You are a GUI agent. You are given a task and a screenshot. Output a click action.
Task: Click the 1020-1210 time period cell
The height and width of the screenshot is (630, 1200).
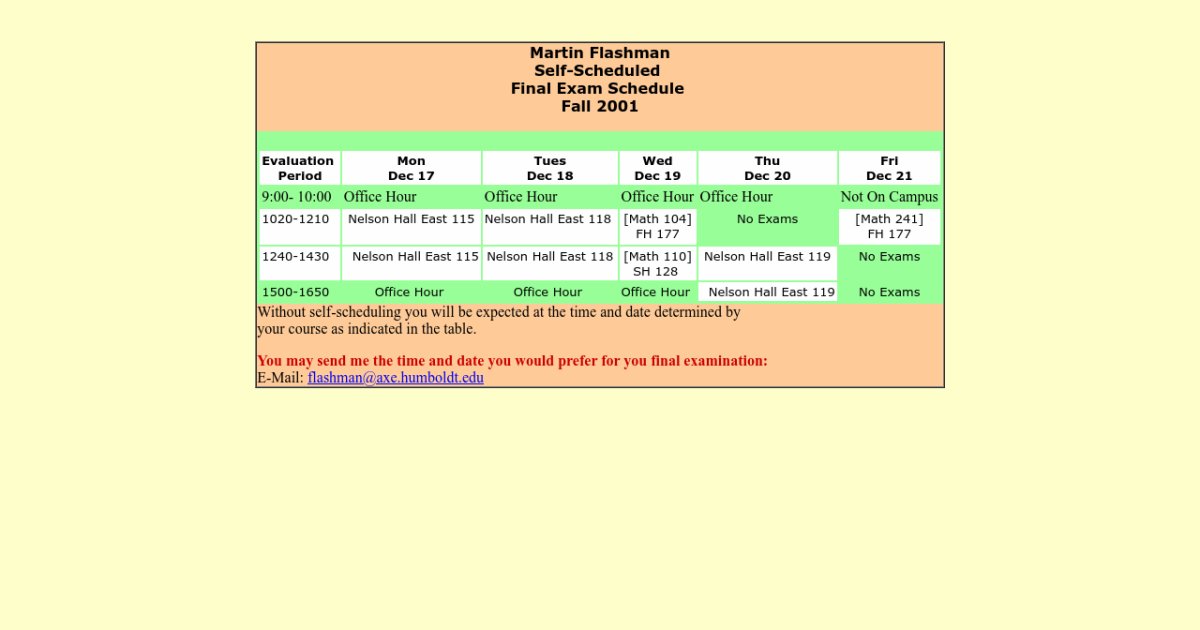(x=296, y=220)
